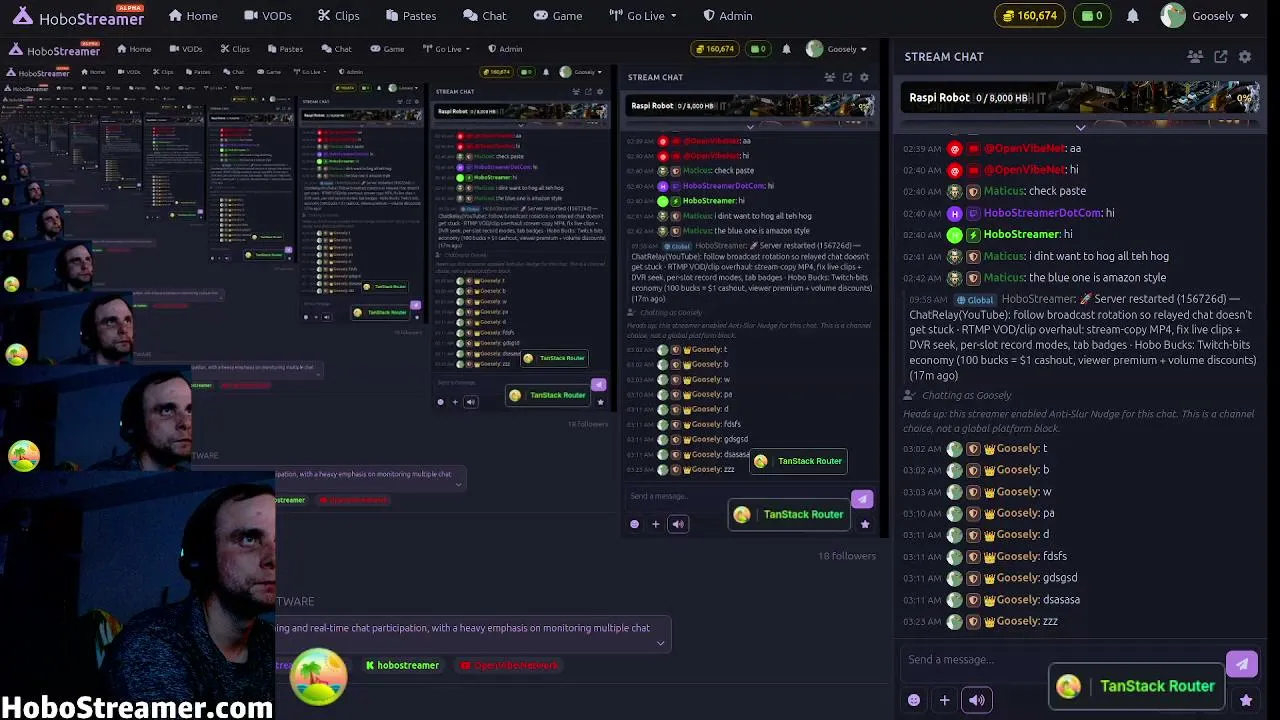Click the shield badge on "i dint want" message
The image size is (1280, 720).
click(973, 257)
